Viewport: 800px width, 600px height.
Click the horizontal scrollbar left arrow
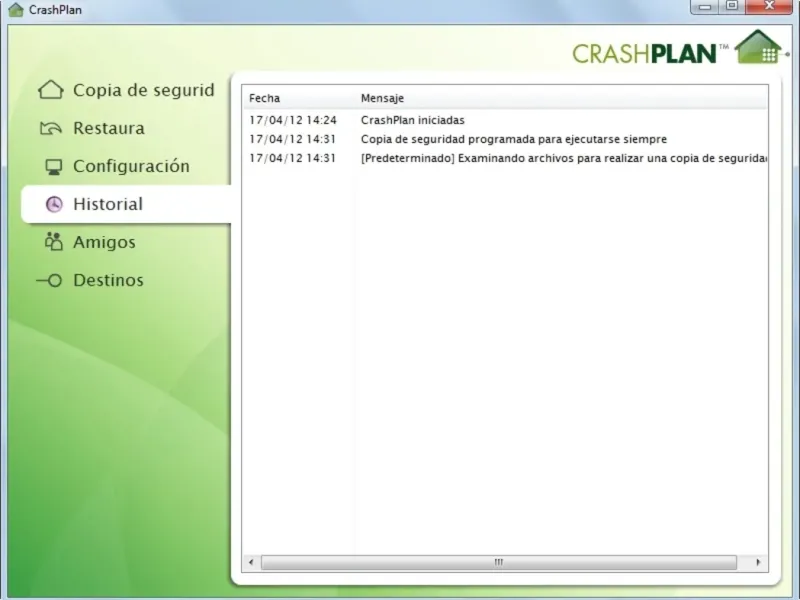tap(251, 562)
